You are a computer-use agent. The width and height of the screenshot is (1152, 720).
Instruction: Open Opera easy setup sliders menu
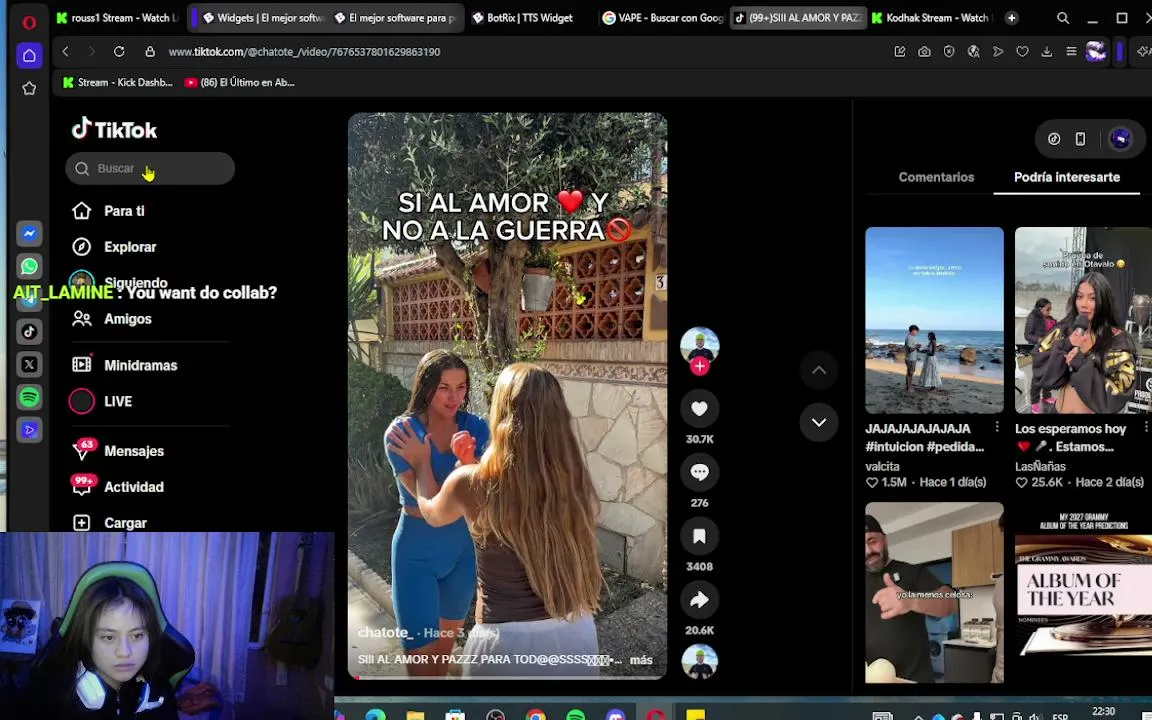1071,51
